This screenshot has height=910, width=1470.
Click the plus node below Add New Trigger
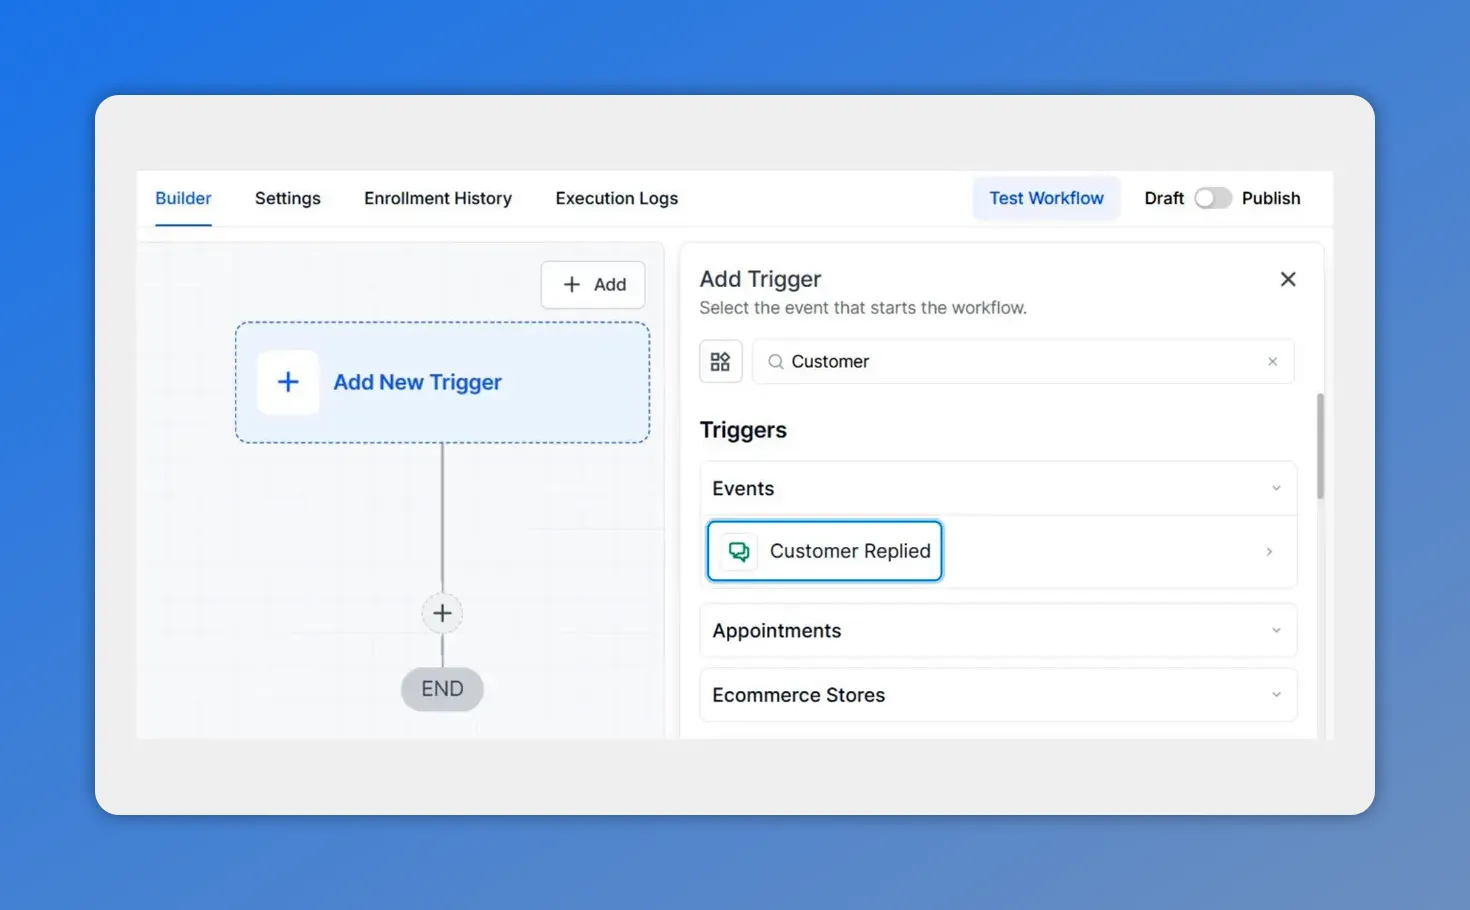(x=442, y=613)
